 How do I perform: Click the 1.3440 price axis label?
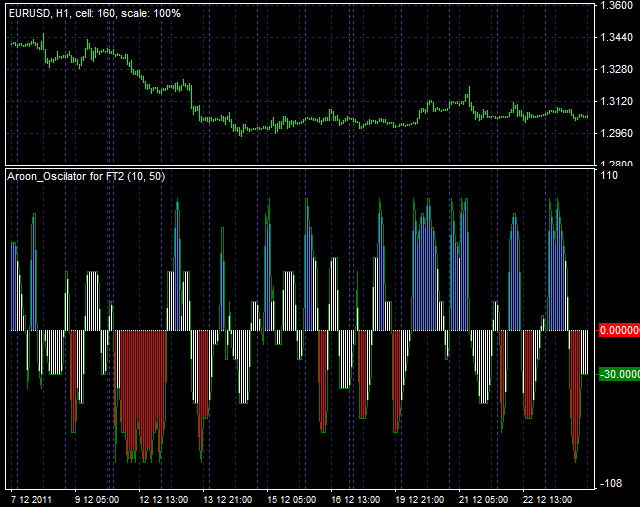click(x=616, y=38)
